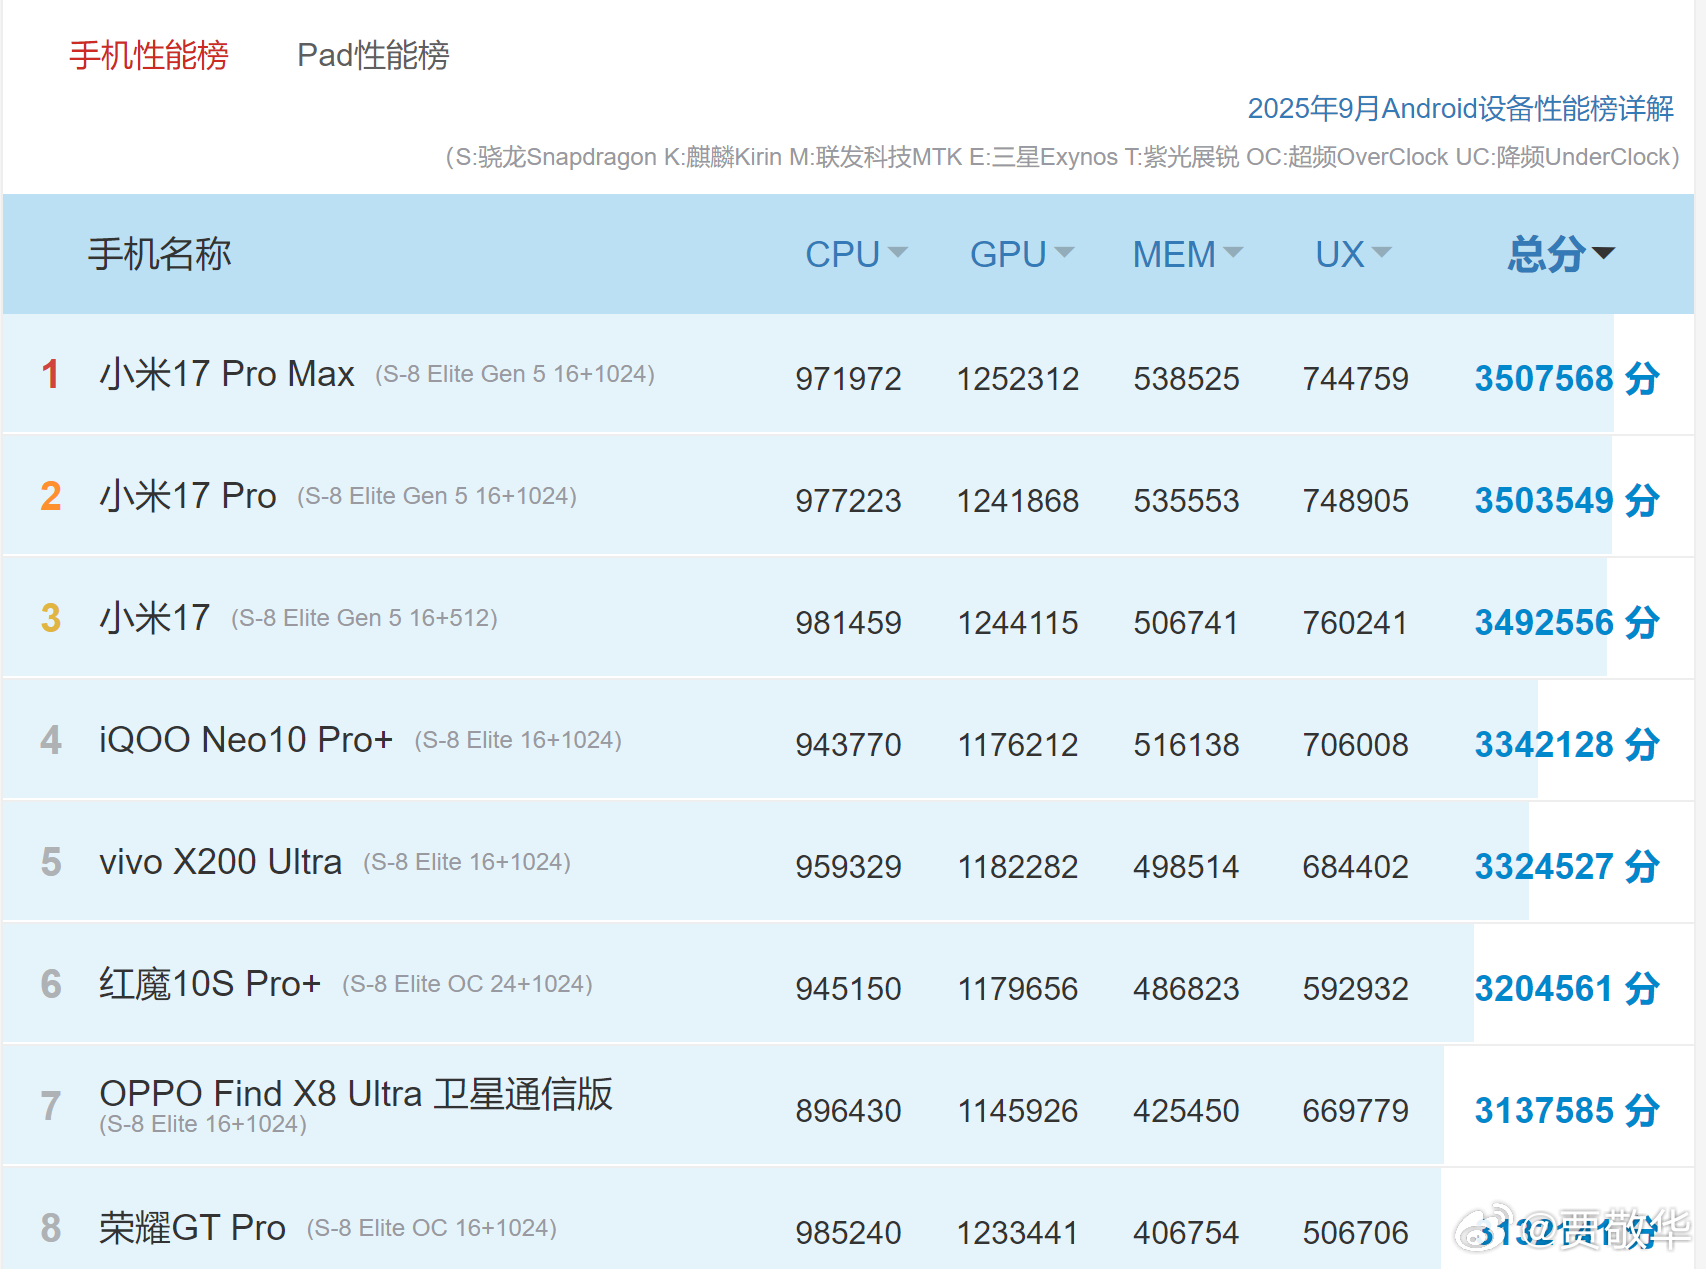Image resolution: width=1706 pixels, height=1269 pixels.
Task: Click CPU score 971972
Action: [848, 379]
